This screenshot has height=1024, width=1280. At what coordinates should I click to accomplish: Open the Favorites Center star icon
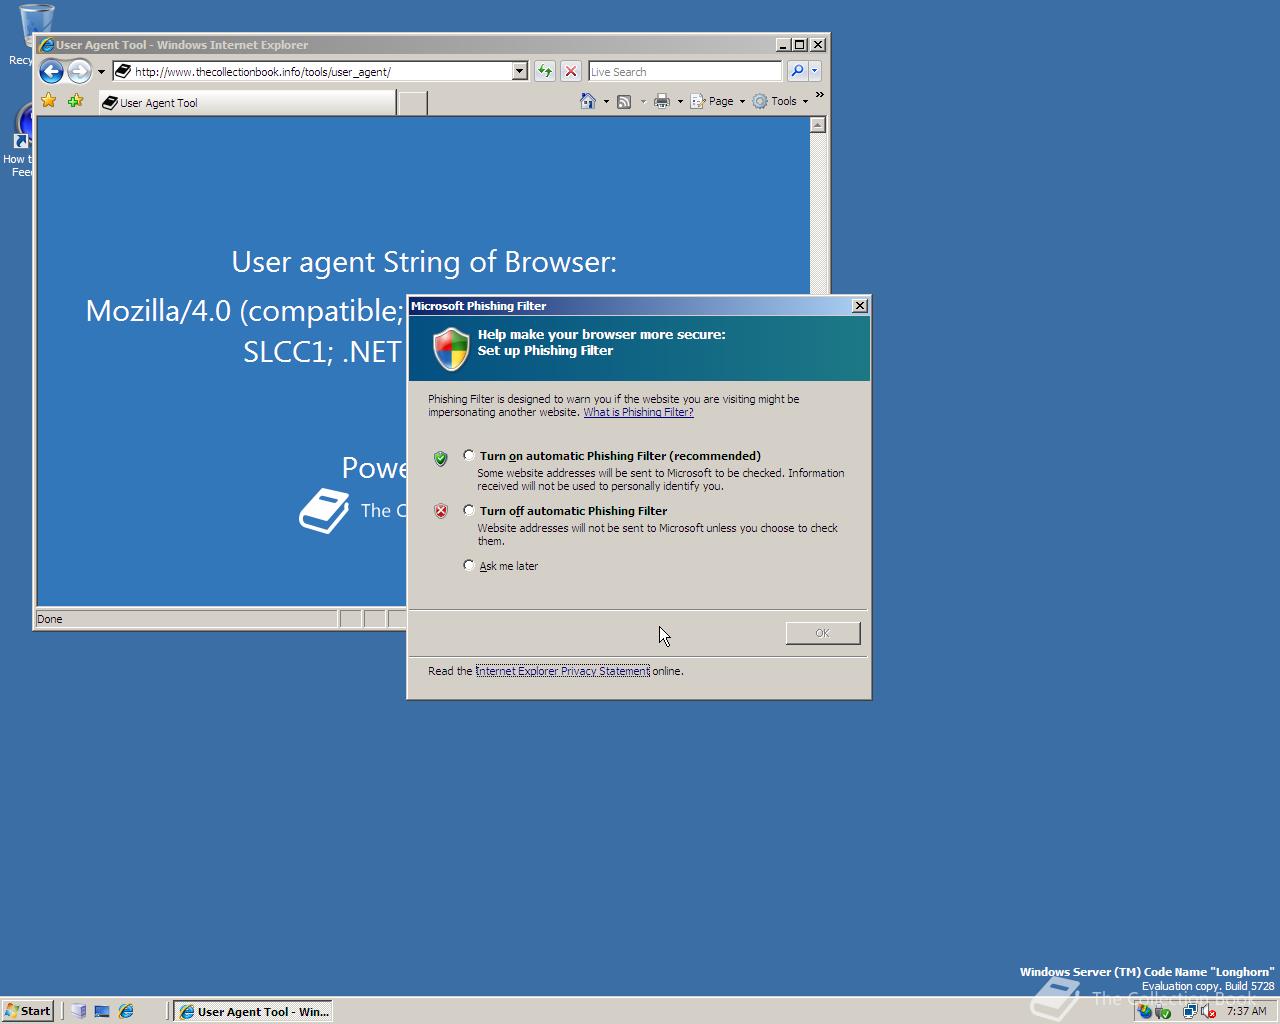49,101
